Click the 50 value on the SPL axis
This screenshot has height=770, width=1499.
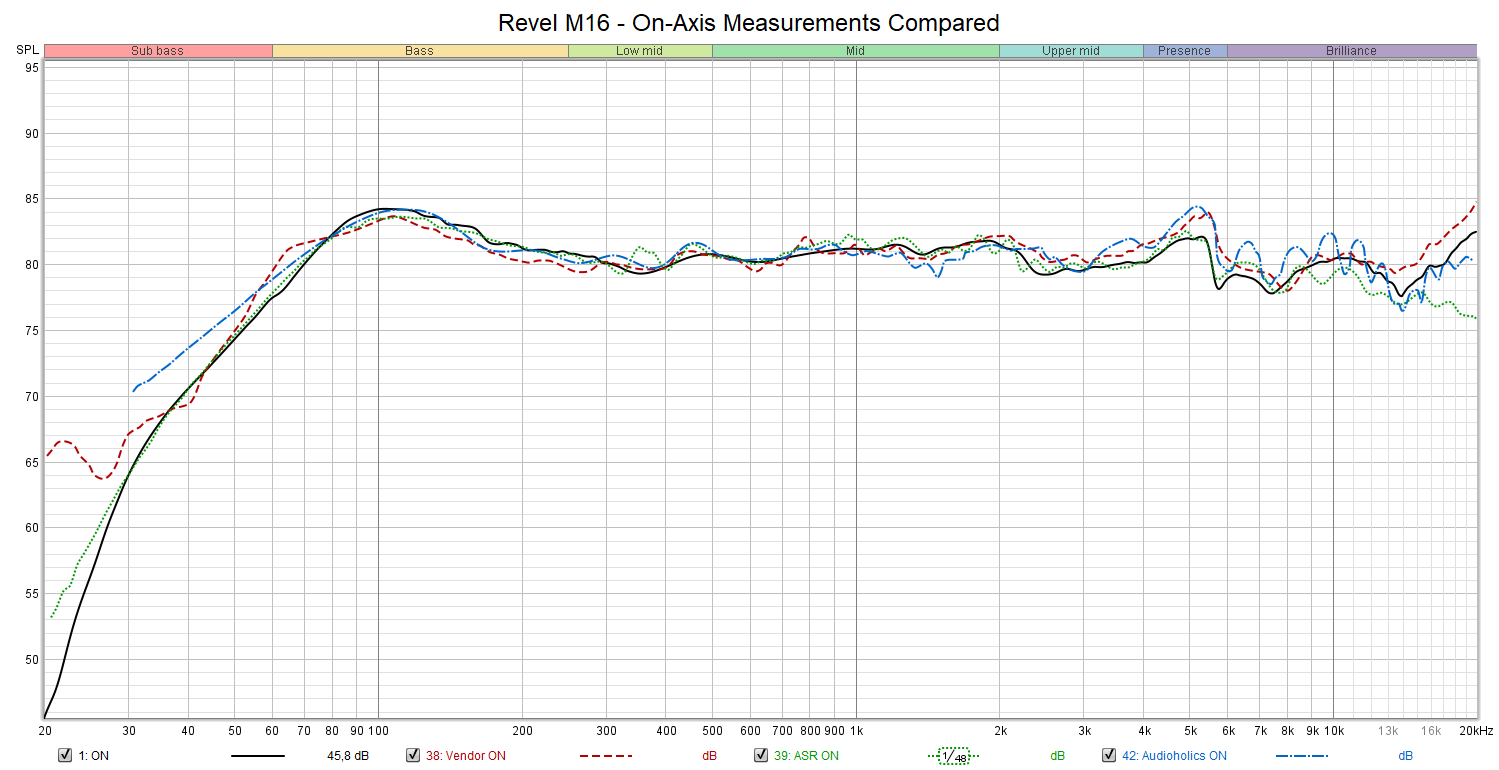(x=32, y=659)
